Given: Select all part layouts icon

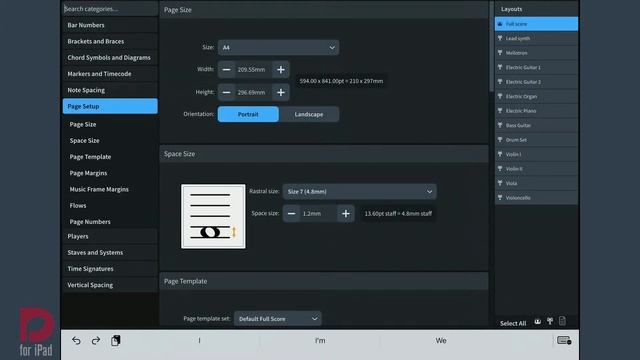Looking at the screenshot, I should [550, 322].
